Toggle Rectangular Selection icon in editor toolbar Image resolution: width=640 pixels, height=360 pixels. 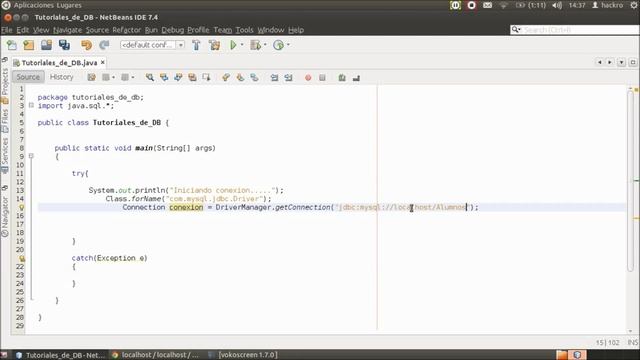207,78
